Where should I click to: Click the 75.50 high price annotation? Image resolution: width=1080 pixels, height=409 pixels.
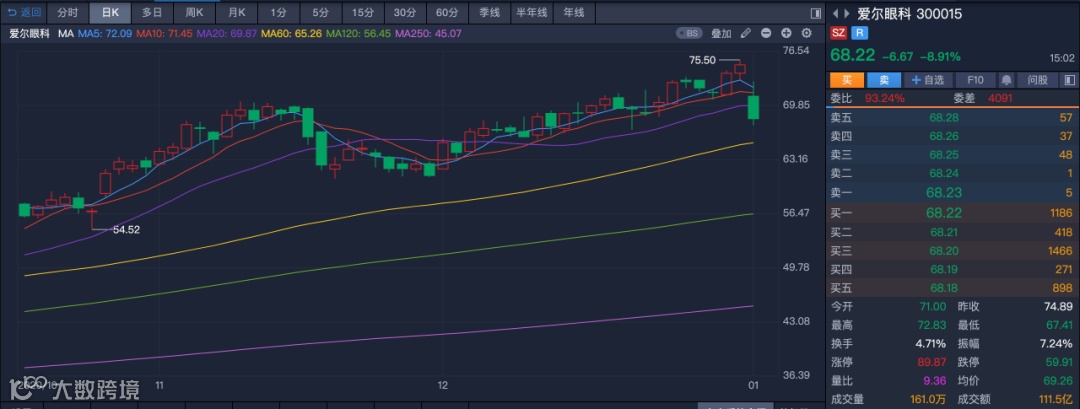[x=703, y=60]
